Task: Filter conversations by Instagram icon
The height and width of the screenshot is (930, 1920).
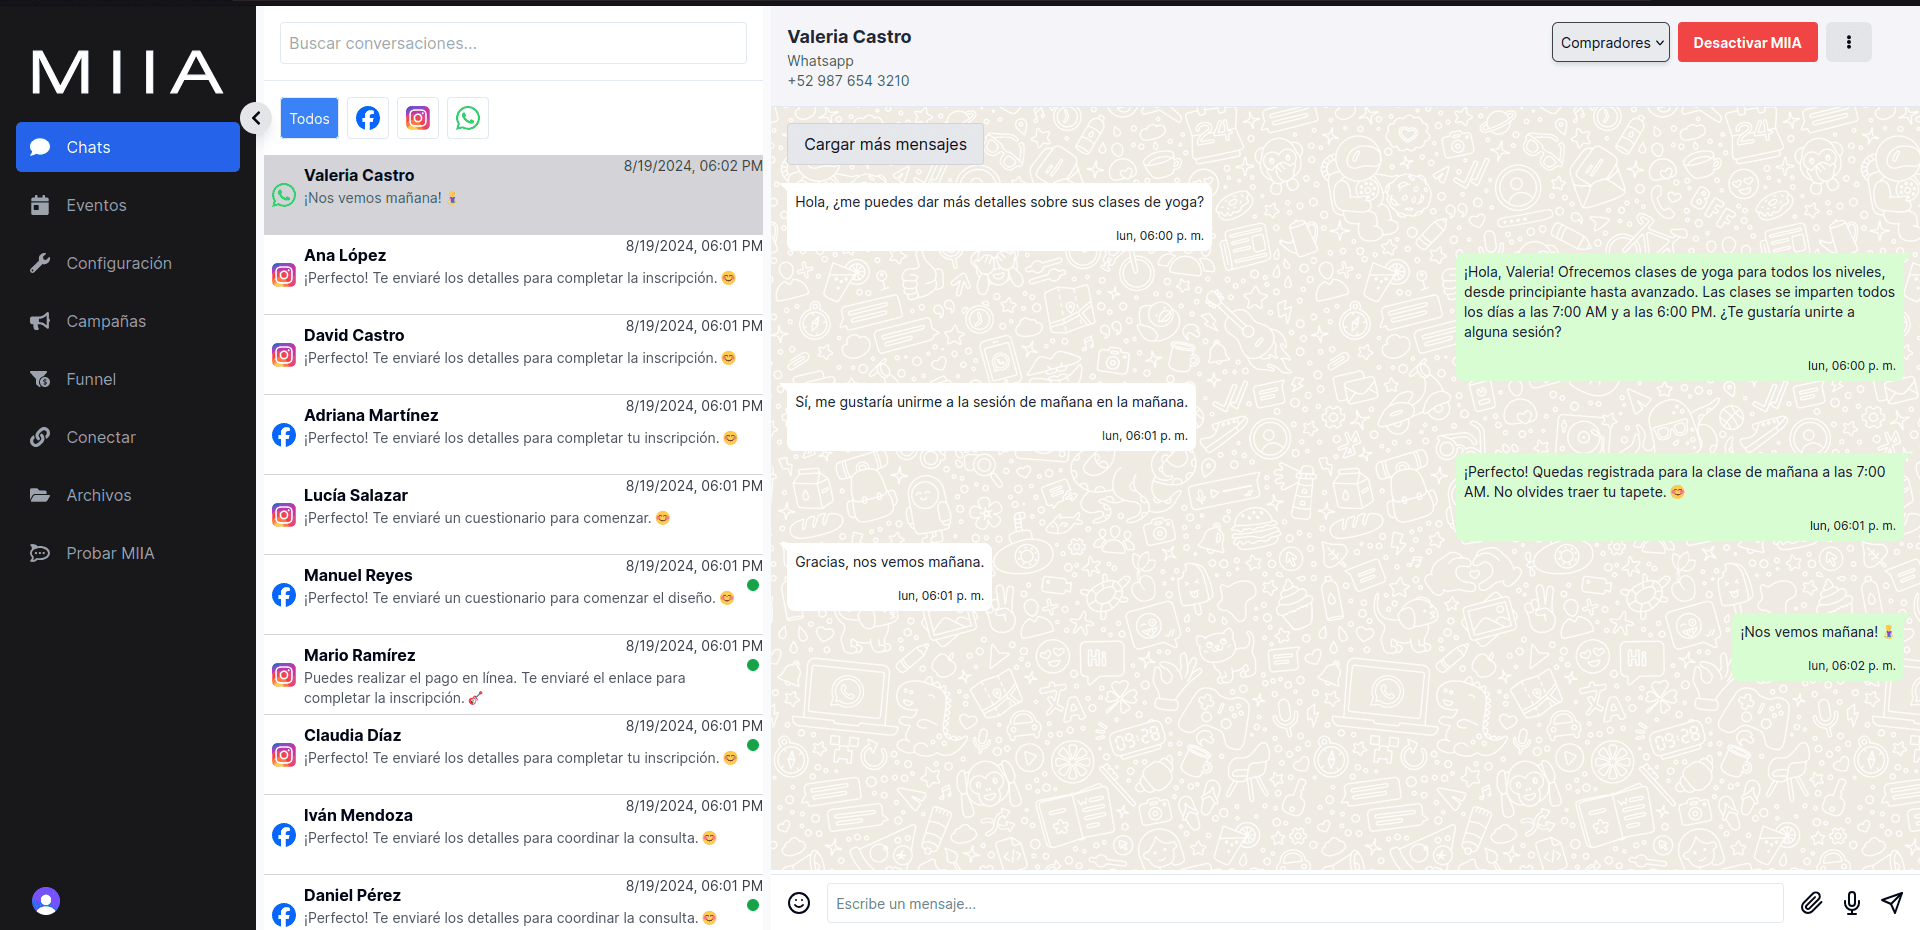Action: 418,118
